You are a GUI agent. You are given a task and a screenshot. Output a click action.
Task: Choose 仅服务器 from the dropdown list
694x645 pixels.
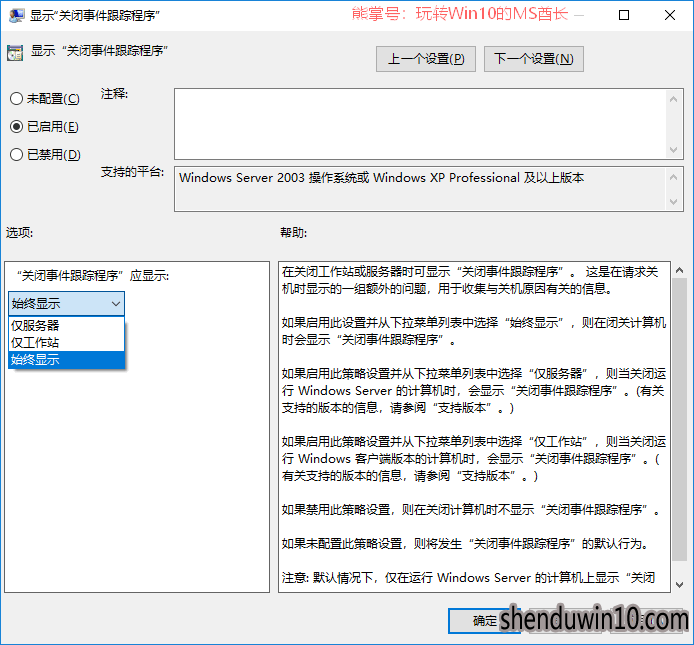click(66, 325)
